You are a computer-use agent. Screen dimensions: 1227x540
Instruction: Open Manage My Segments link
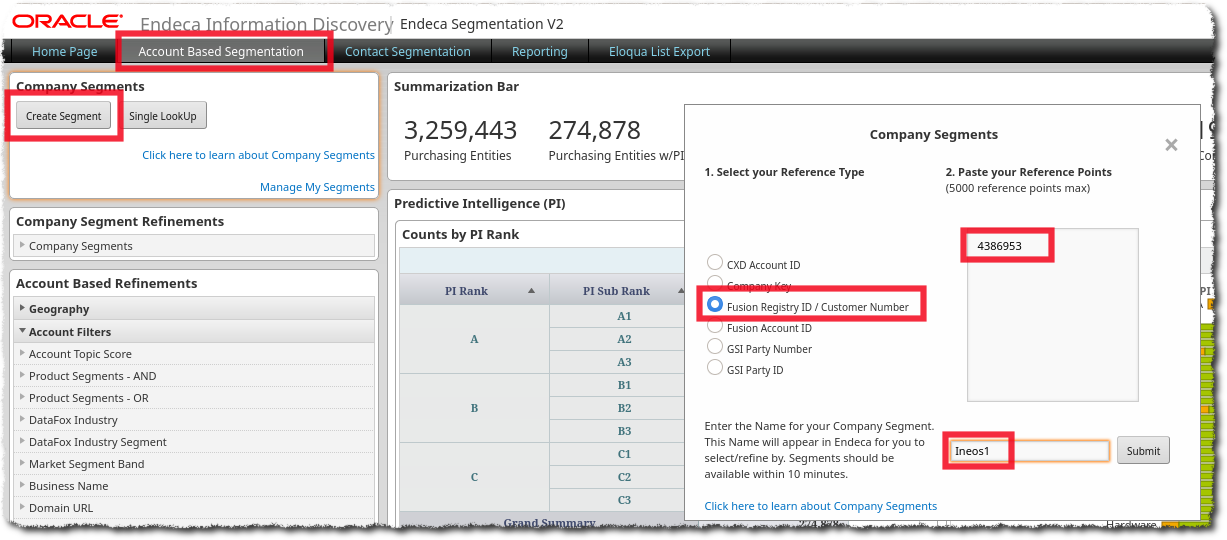[317, 187]
